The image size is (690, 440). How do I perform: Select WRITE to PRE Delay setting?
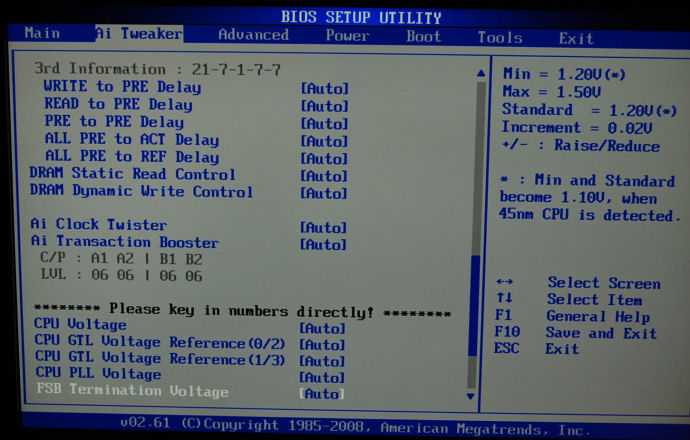tap(122, 87)
